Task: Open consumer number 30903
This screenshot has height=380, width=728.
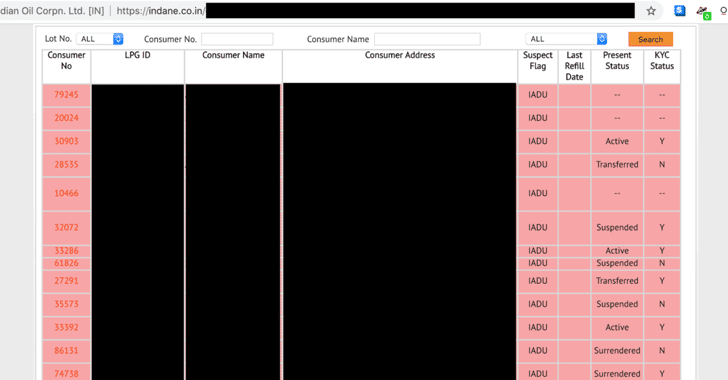Action: tap(66, 141)
